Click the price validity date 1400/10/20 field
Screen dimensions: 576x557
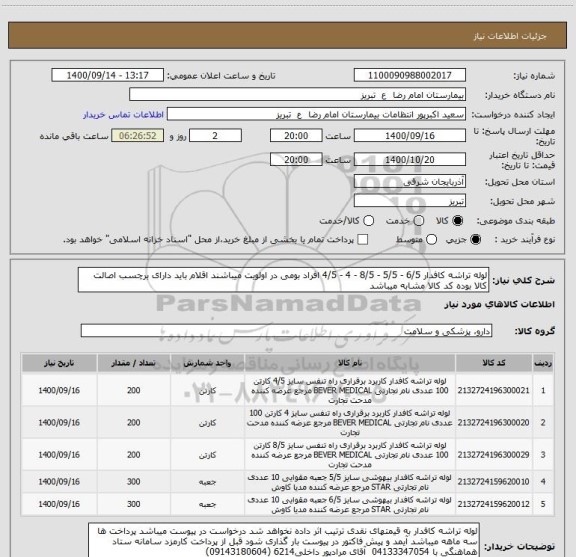click(x=410, y=159)
